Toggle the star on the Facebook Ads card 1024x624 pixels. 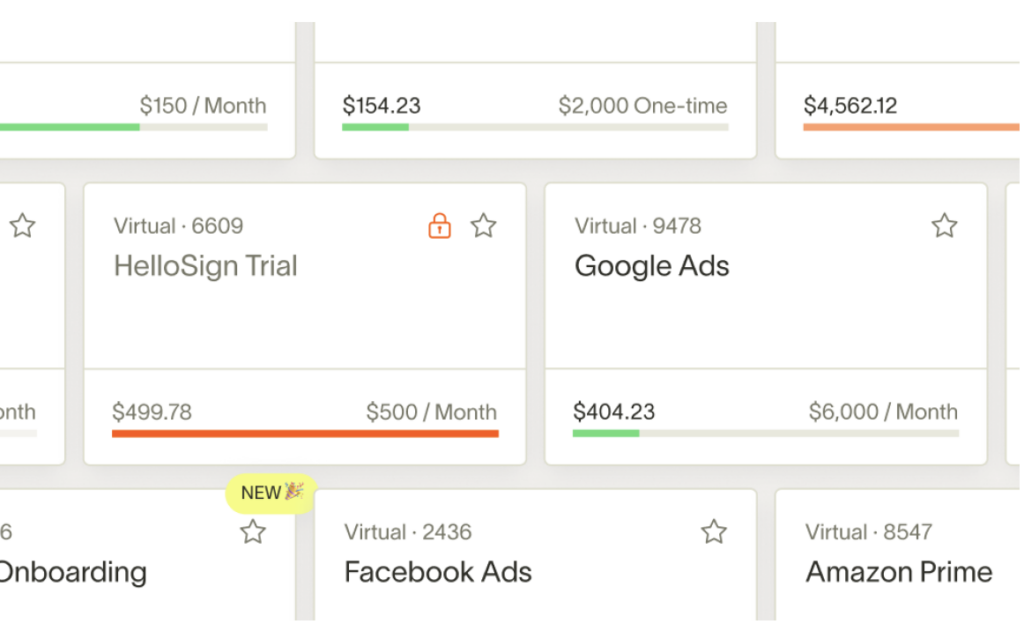coord(714,532)
